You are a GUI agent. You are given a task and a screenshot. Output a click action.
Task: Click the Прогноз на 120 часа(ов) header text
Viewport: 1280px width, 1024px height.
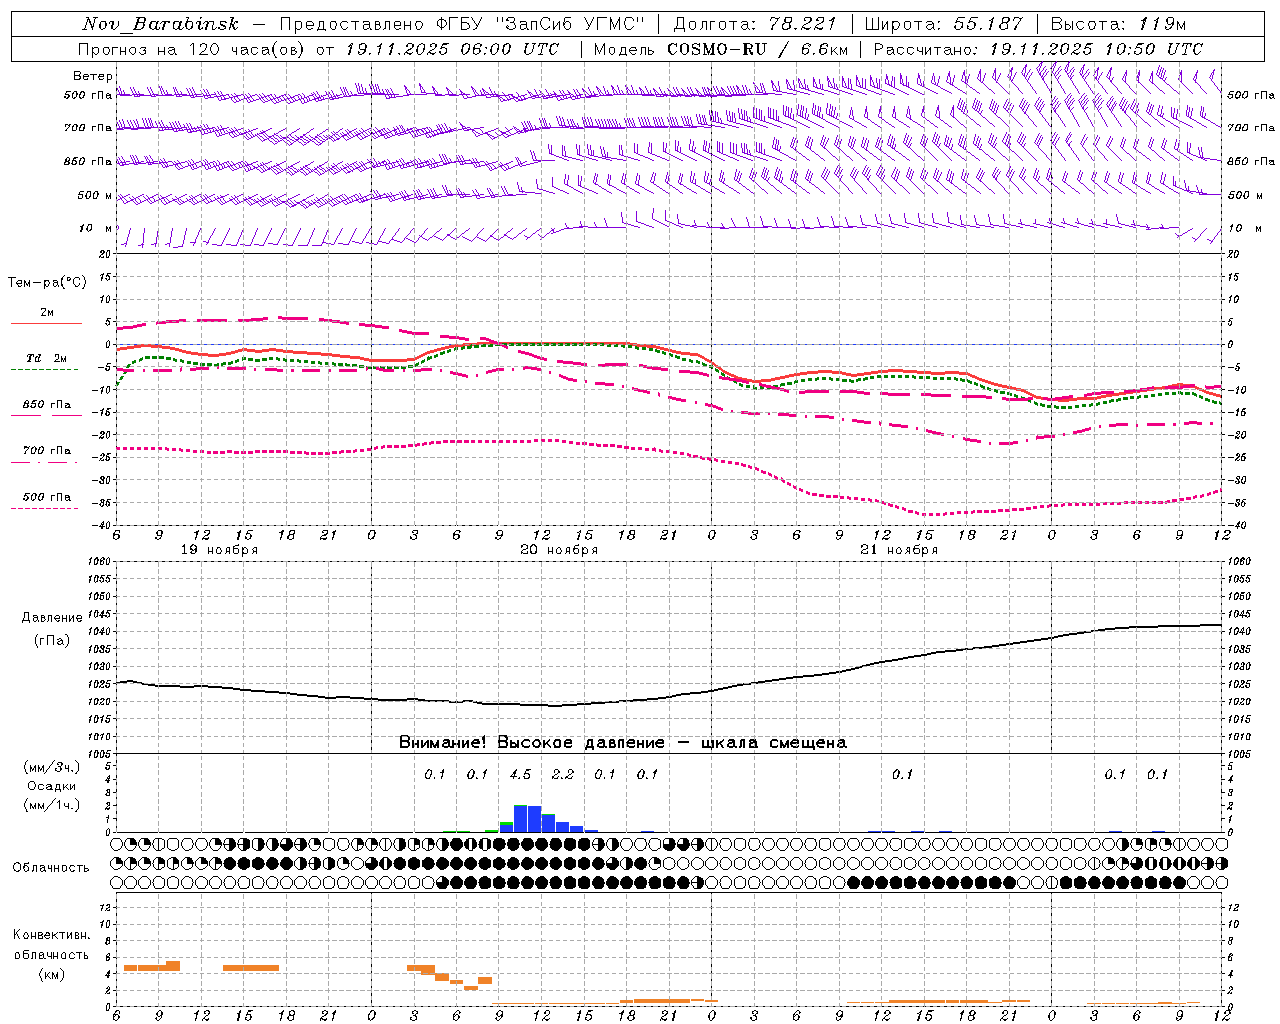tap(193, 49)
